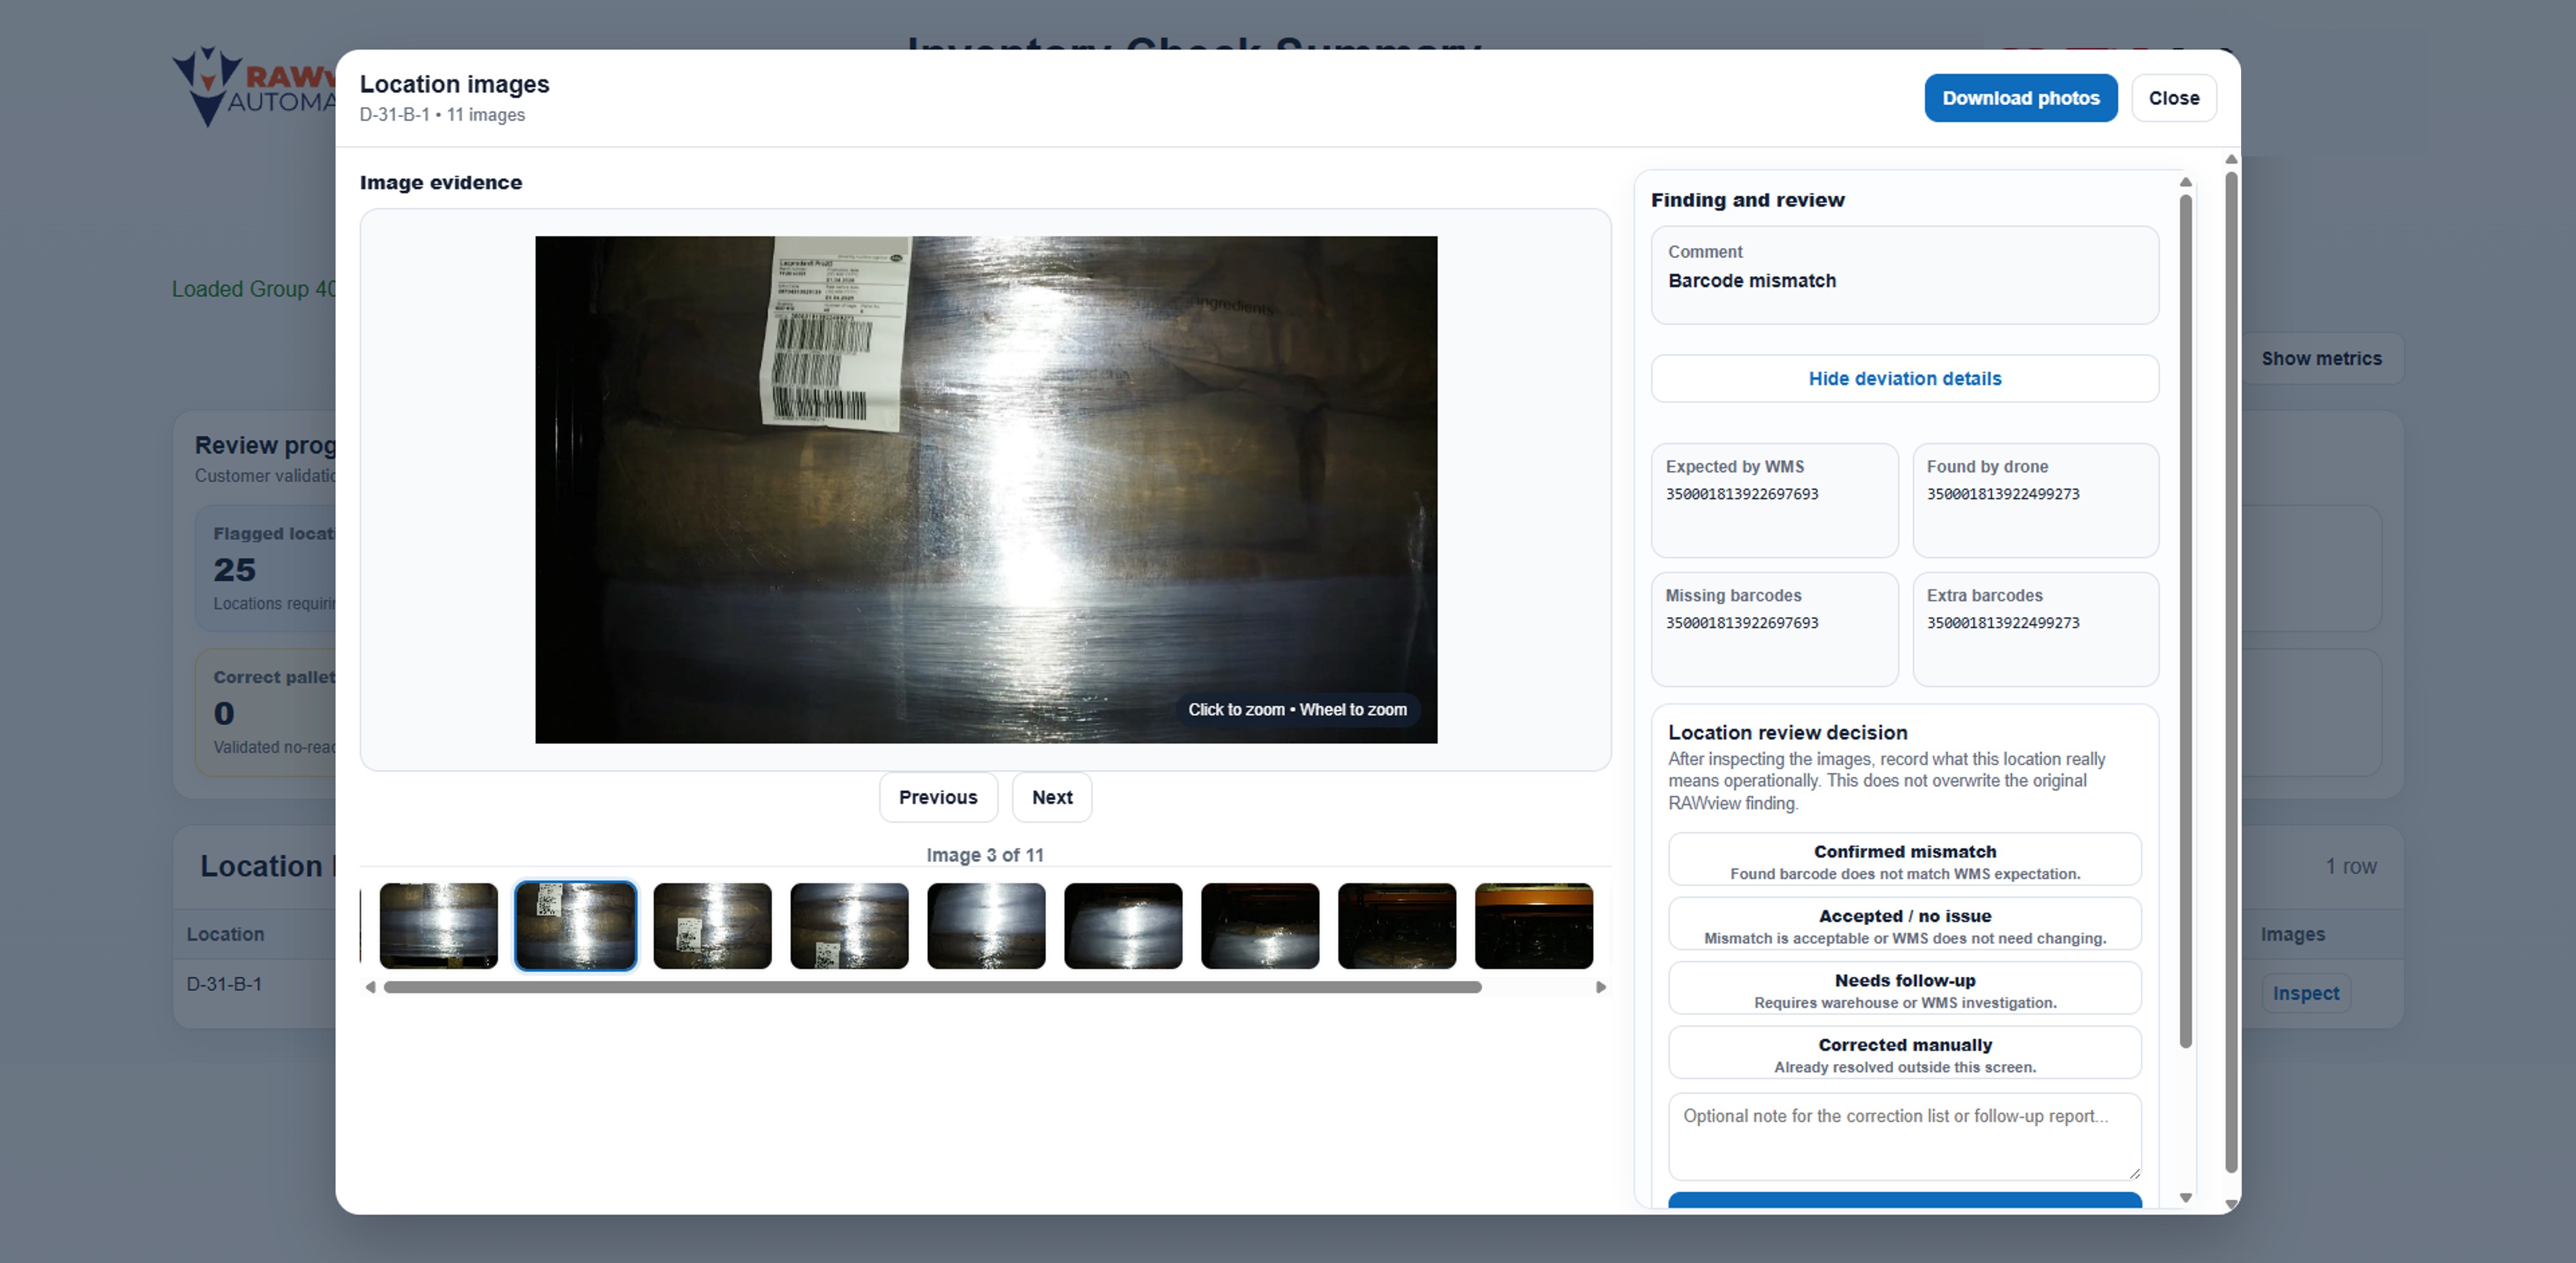Screen dimensions: 2576x1263
Task: Open the thumbnail for image 9
Action: [1397, 926]
